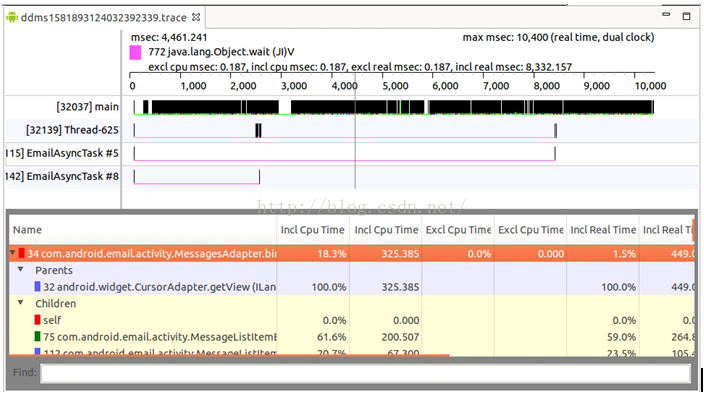704x393 pixels.
Task: Click the EmailAsyncTask #5 timeline span
Action: (x=344, y=154)
